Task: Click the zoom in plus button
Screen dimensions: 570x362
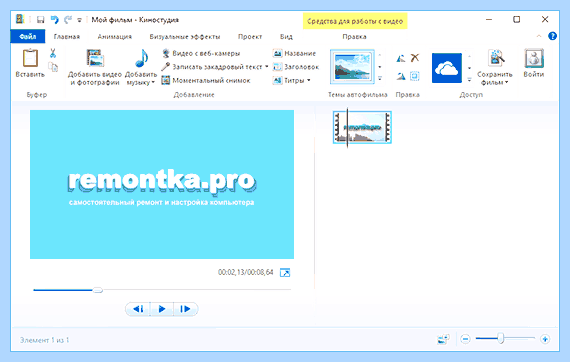Action: [545, 339]
